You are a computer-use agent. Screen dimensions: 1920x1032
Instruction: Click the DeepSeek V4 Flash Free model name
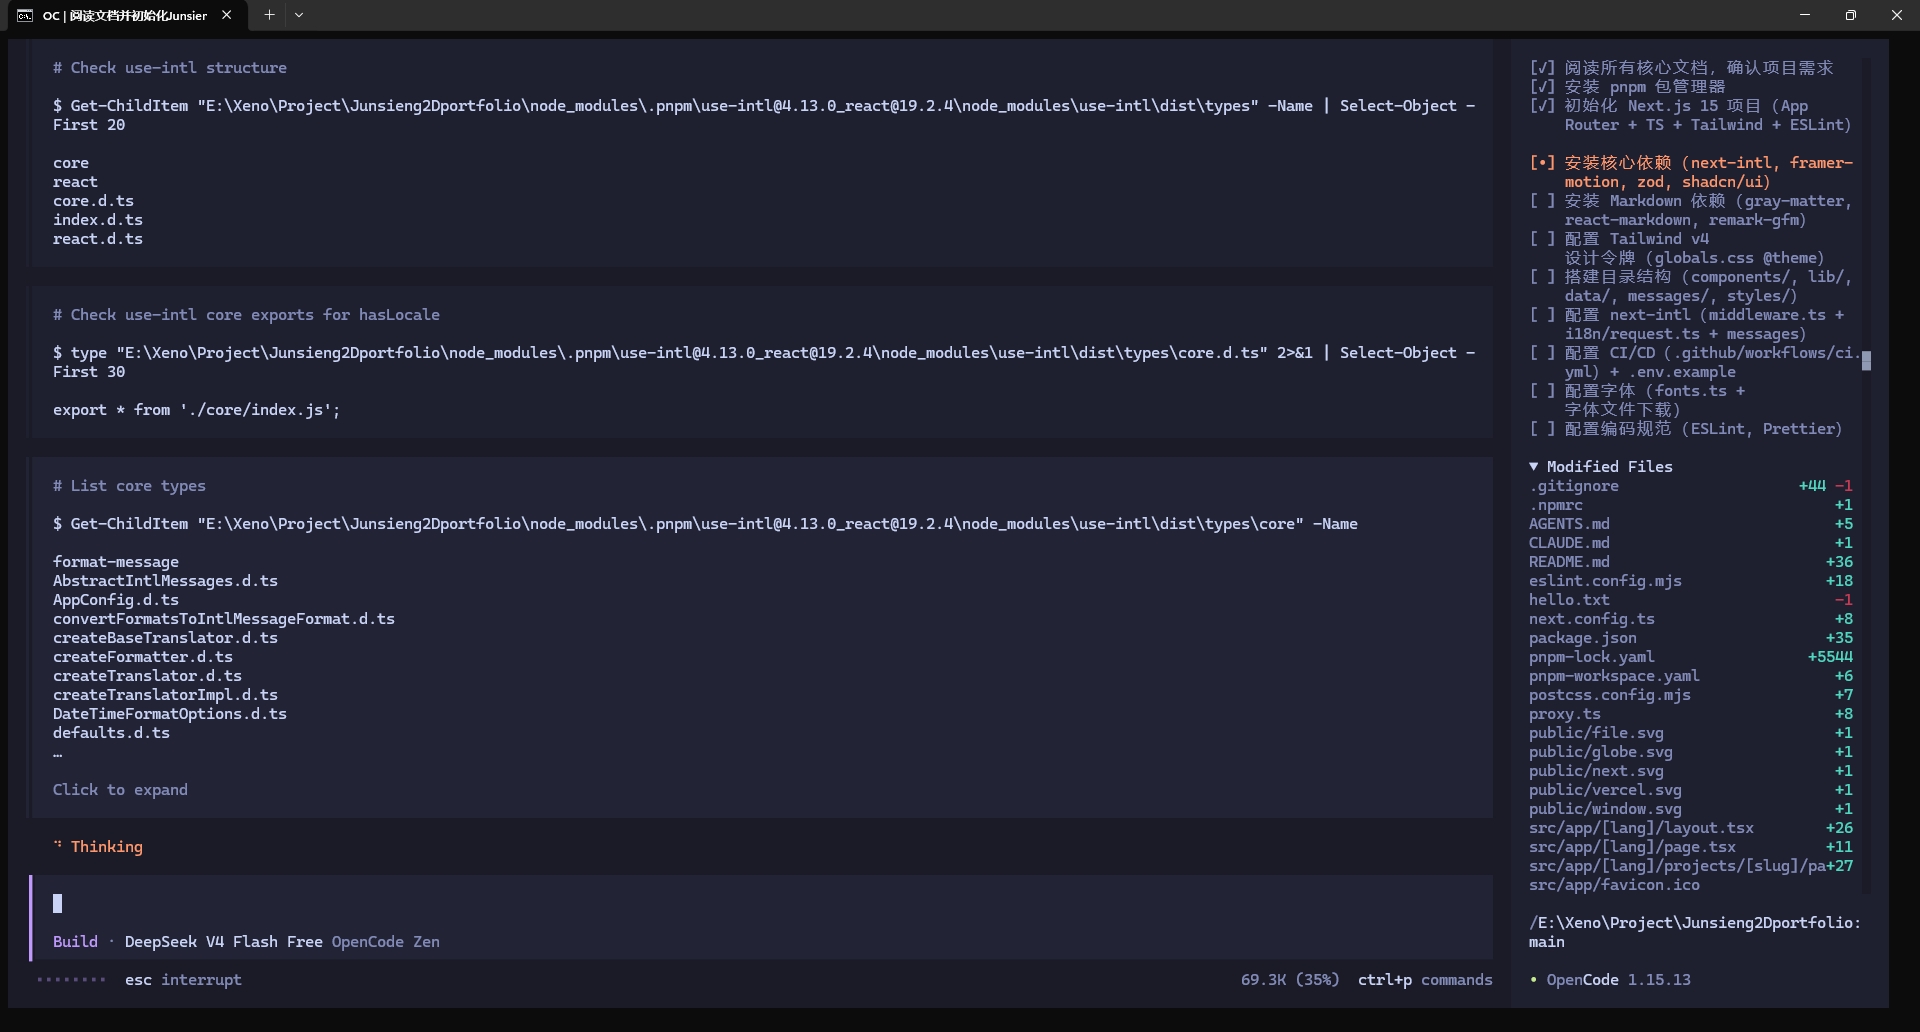click(223, 942)
